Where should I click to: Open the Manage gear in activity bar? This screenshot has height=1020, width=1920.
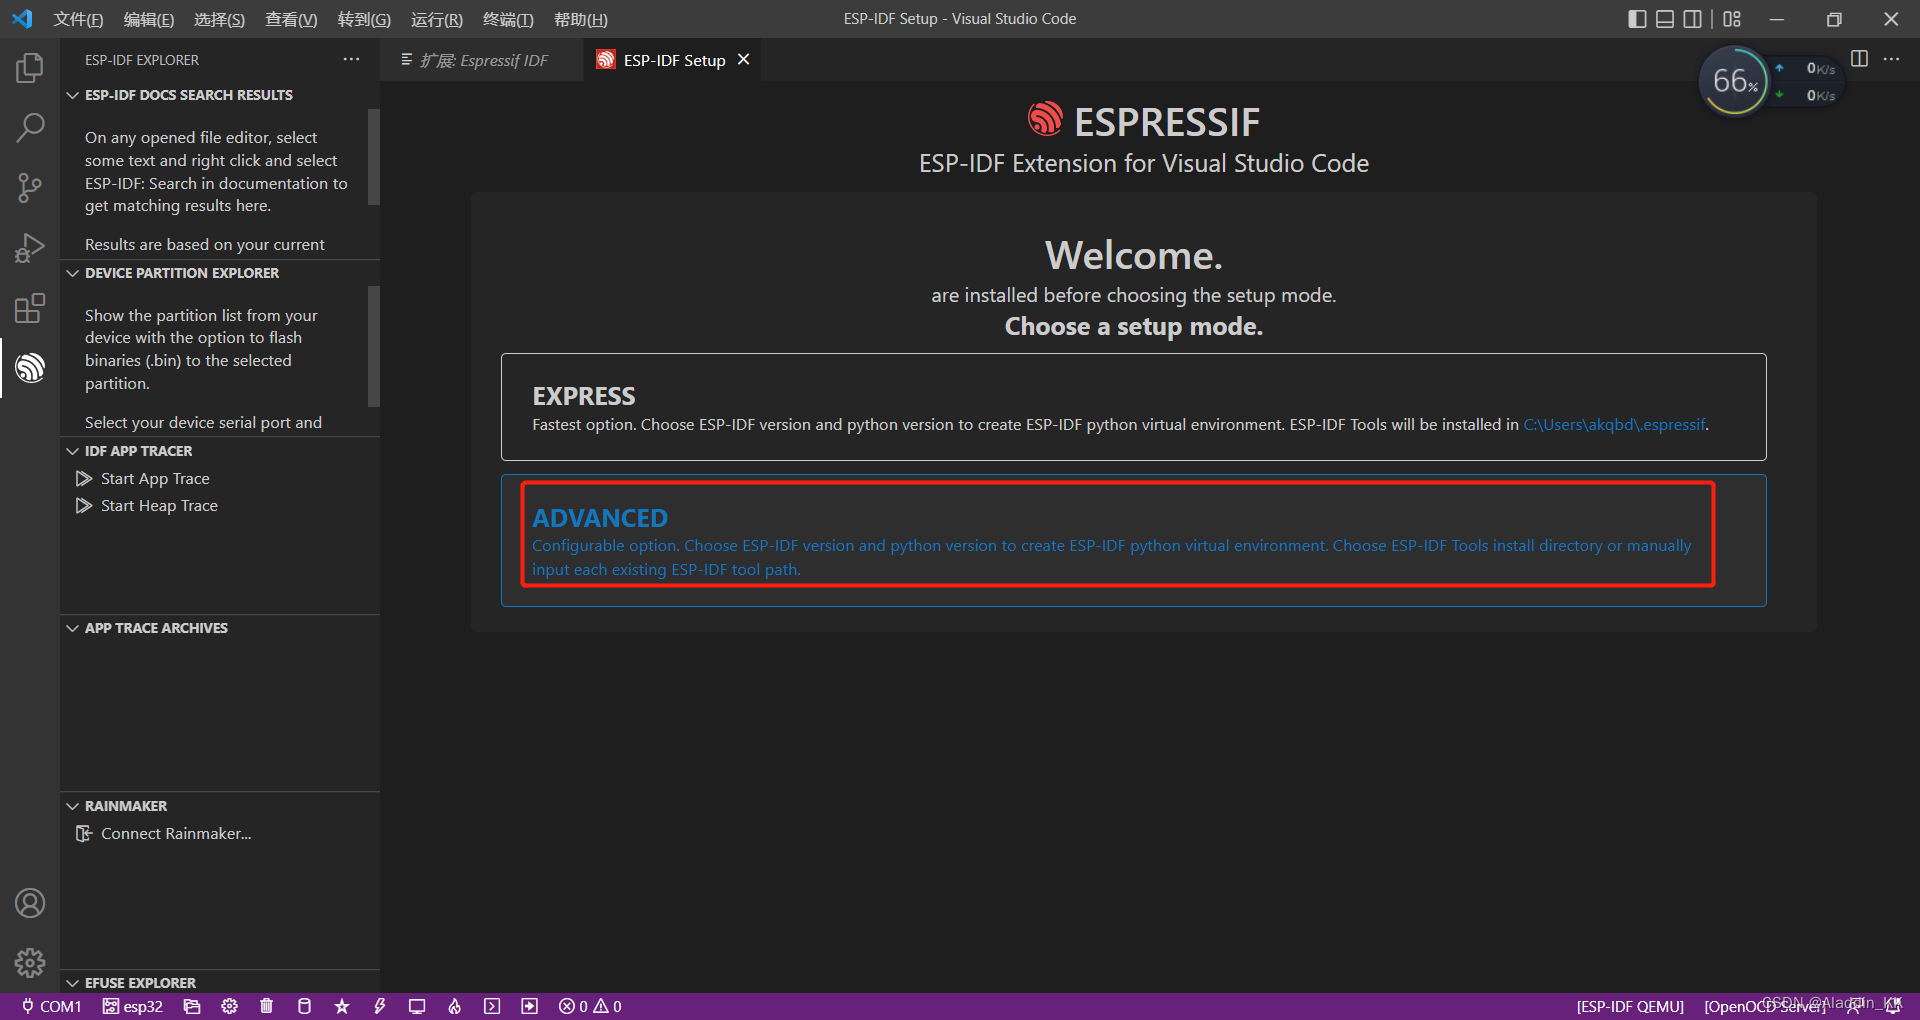(30, 963)
